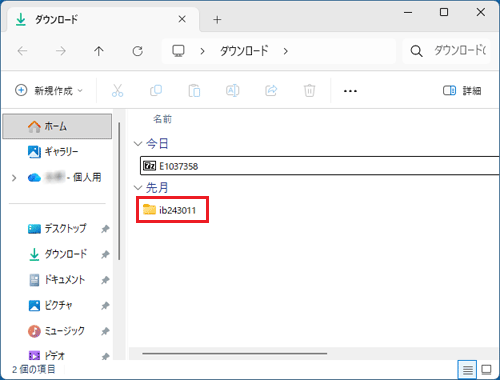The image size is (500, 380).
Task: Collapse the 先月 group
Action: point(138,188)
